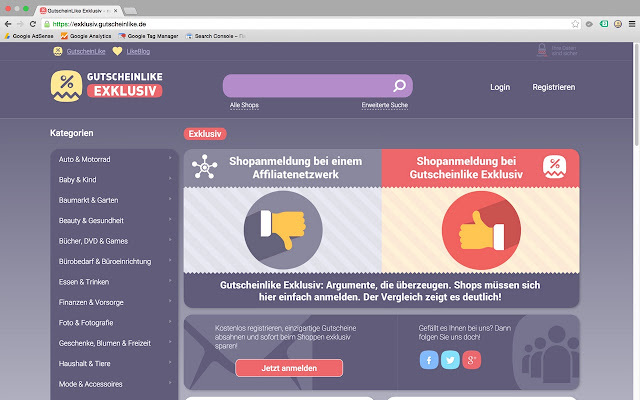This screenshot has width=640, height=400.
Task: Click the padlock data-security icon
Action: point(542,50)
